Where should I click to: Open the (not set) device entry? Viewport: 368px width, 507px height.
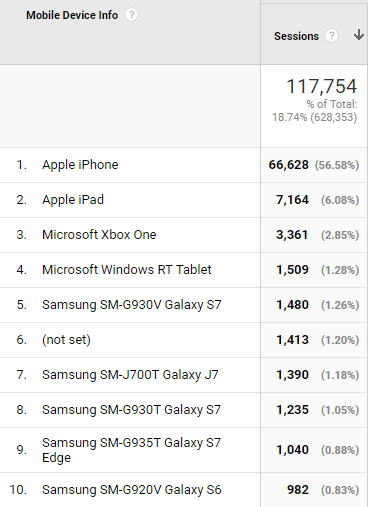tap(66, 340)
